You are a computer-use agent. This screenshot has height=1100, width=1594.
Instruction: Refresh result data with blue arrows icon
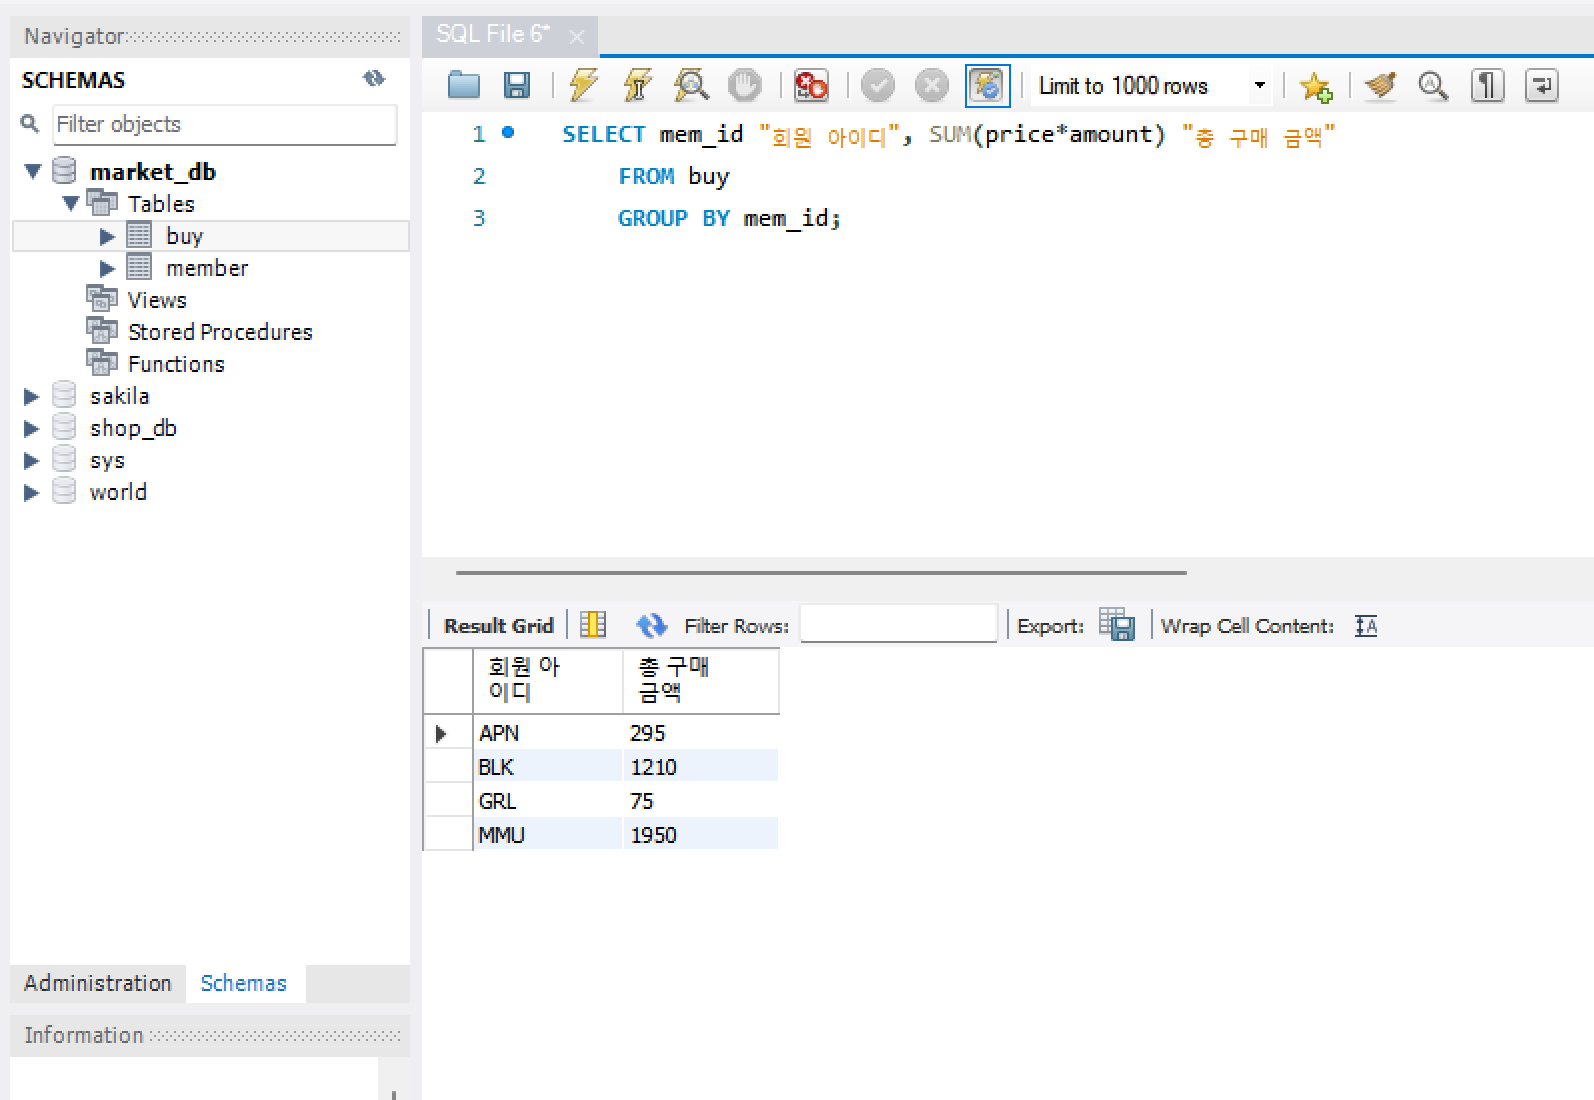pyautogui.click(x=652, y=626)
